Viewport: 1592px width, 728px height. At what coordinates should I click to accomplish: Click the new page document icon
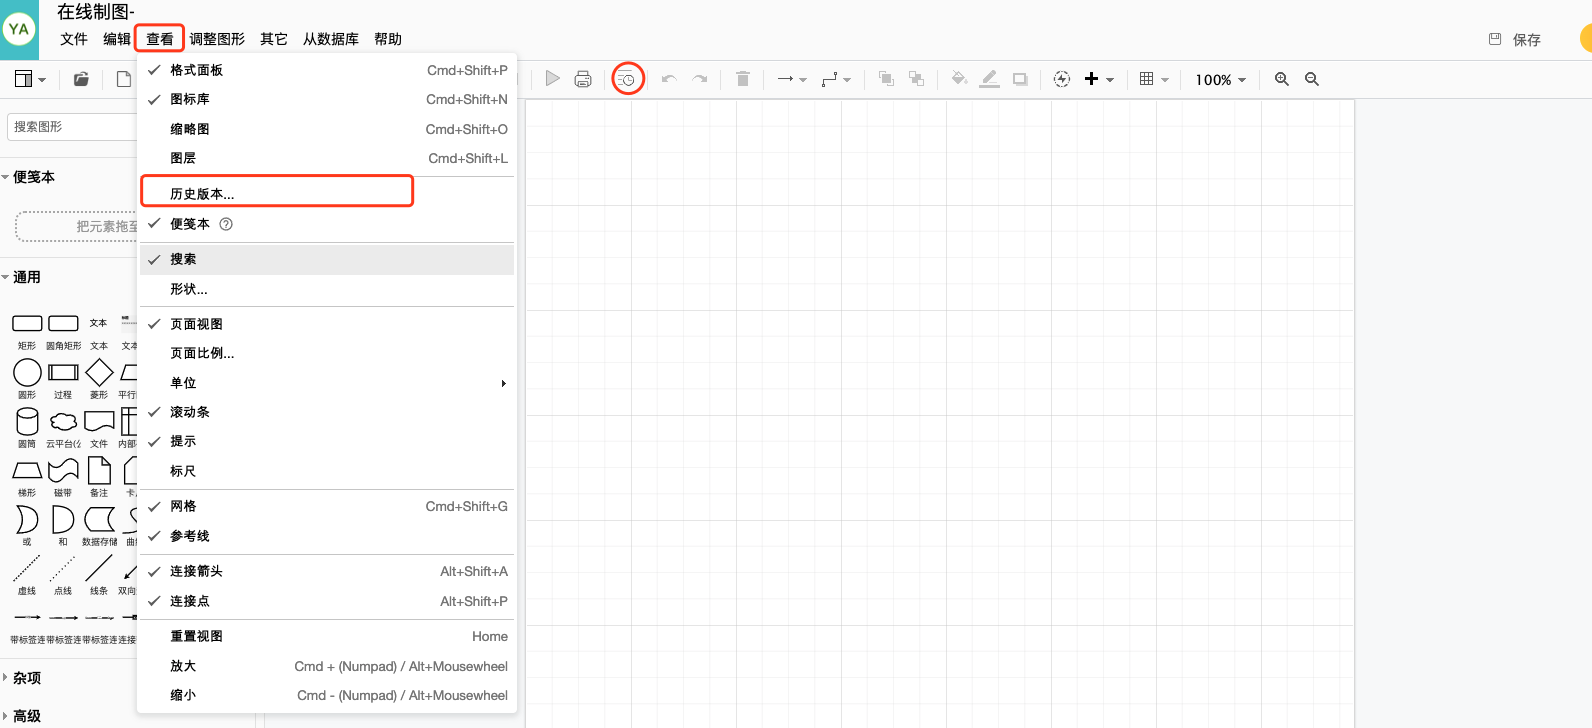[124, 79]
